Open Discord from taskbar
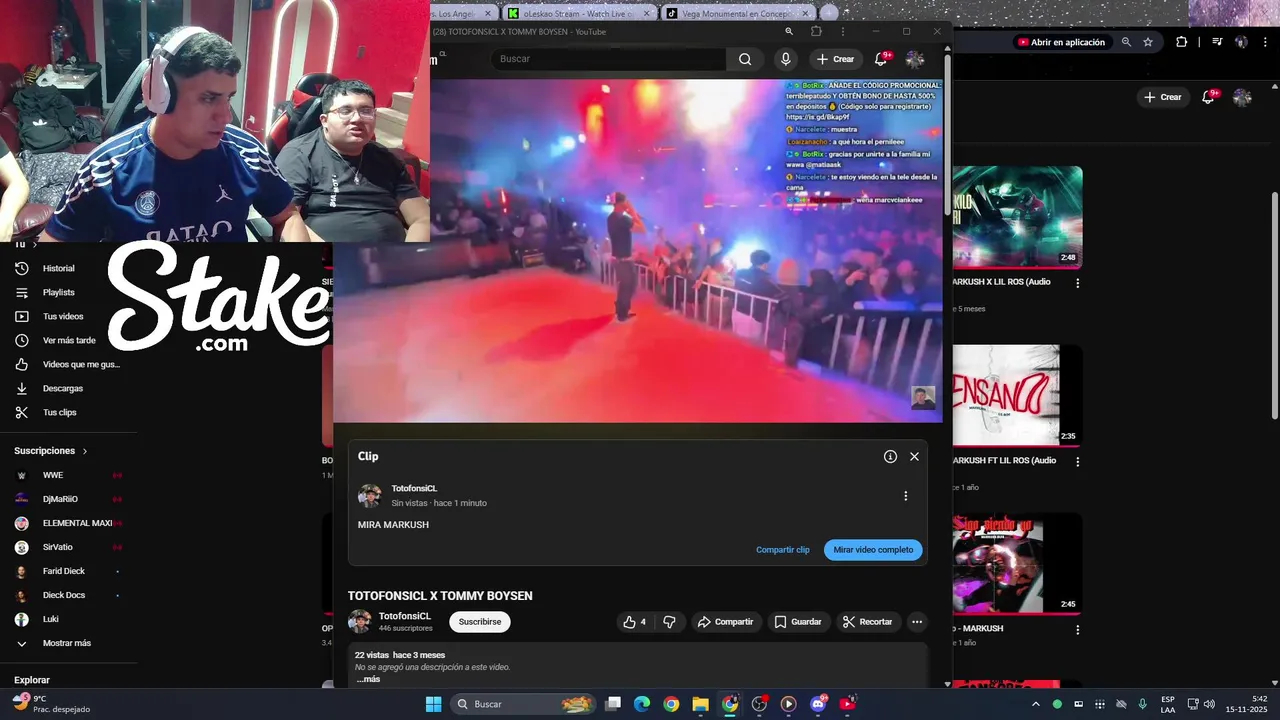 [818, 704]
